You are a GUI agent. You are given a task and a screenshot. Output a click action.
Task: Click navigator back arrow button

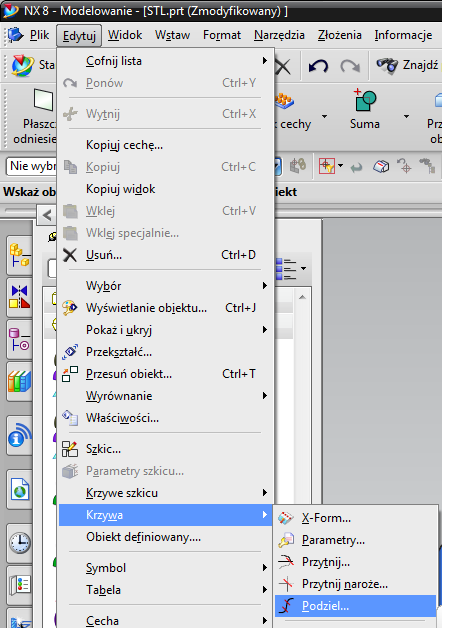pos(47,215)
